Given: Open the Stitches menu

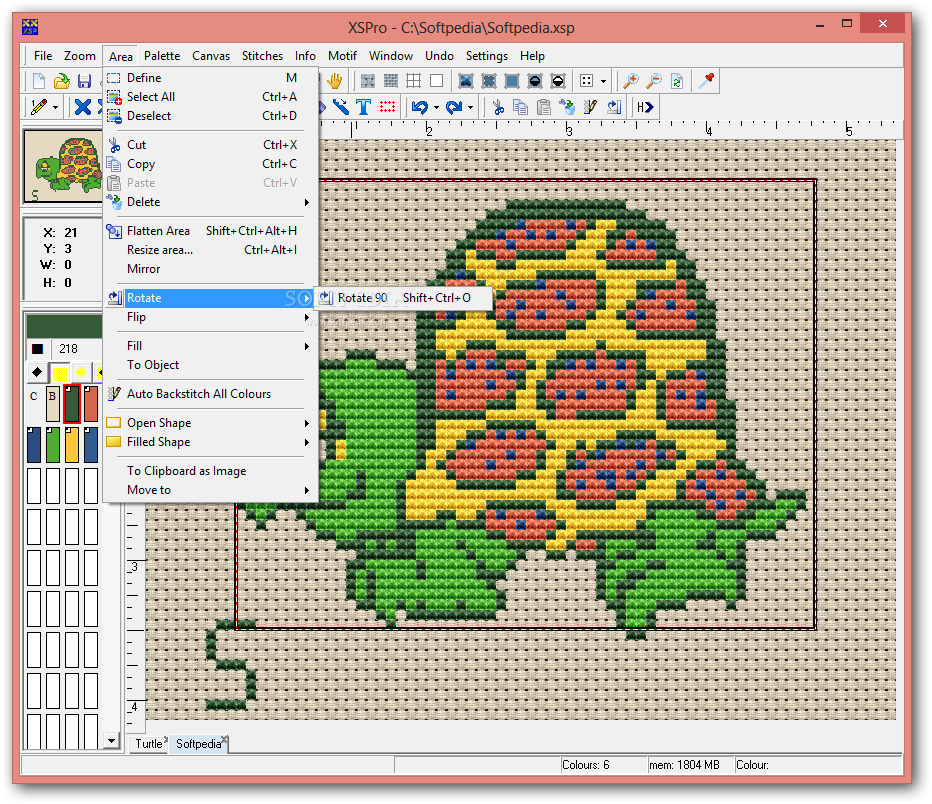Looking at the screenshot, I should [x=262, y=56].
